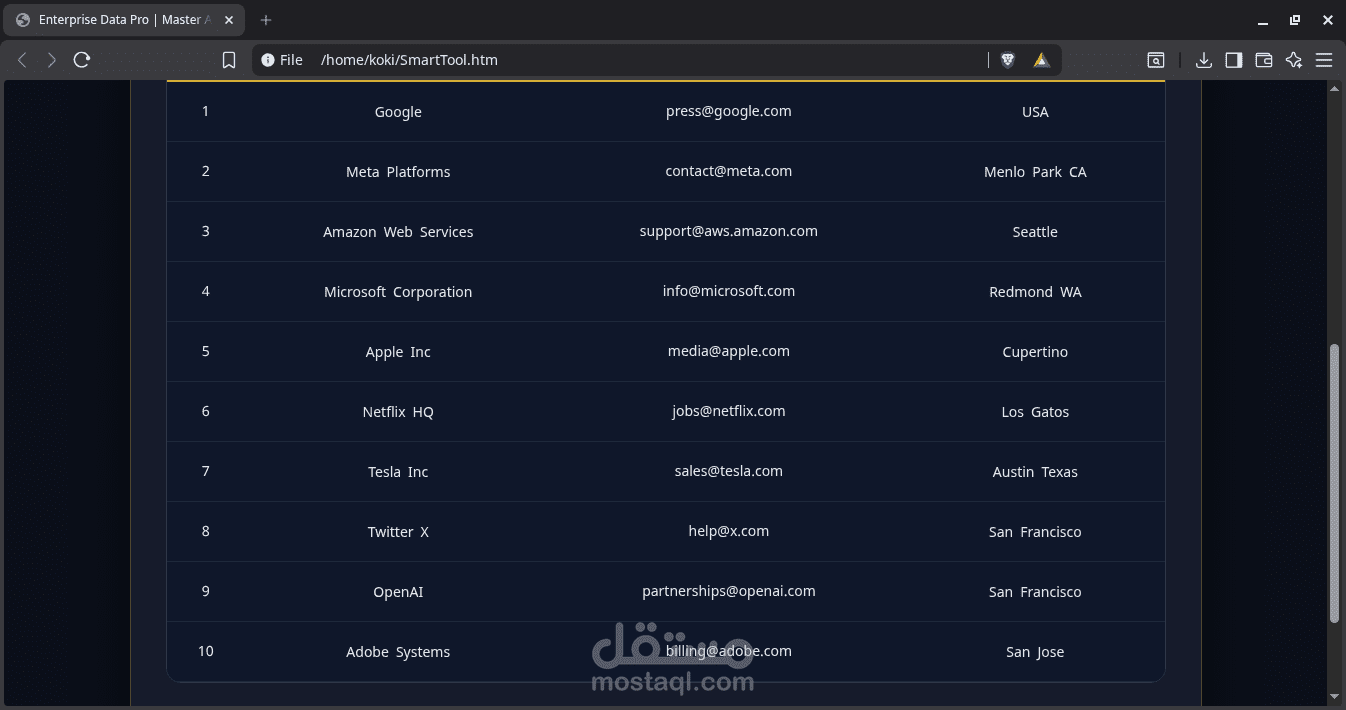Image resolution: width=1346 pixels, height=710 pixels.
Task: Select the Twitter X cell
Action: (x=398, y=532)
